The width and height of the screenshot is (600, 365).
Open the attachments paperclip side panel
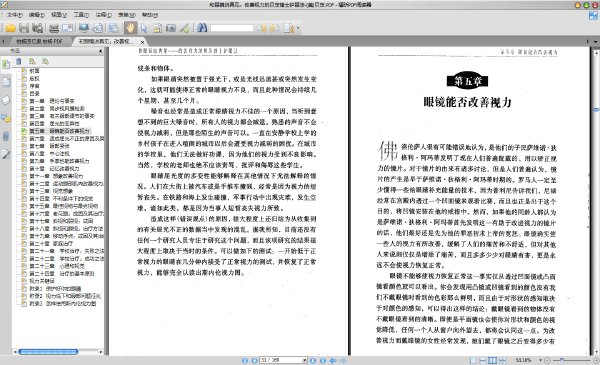coord(6,136)
